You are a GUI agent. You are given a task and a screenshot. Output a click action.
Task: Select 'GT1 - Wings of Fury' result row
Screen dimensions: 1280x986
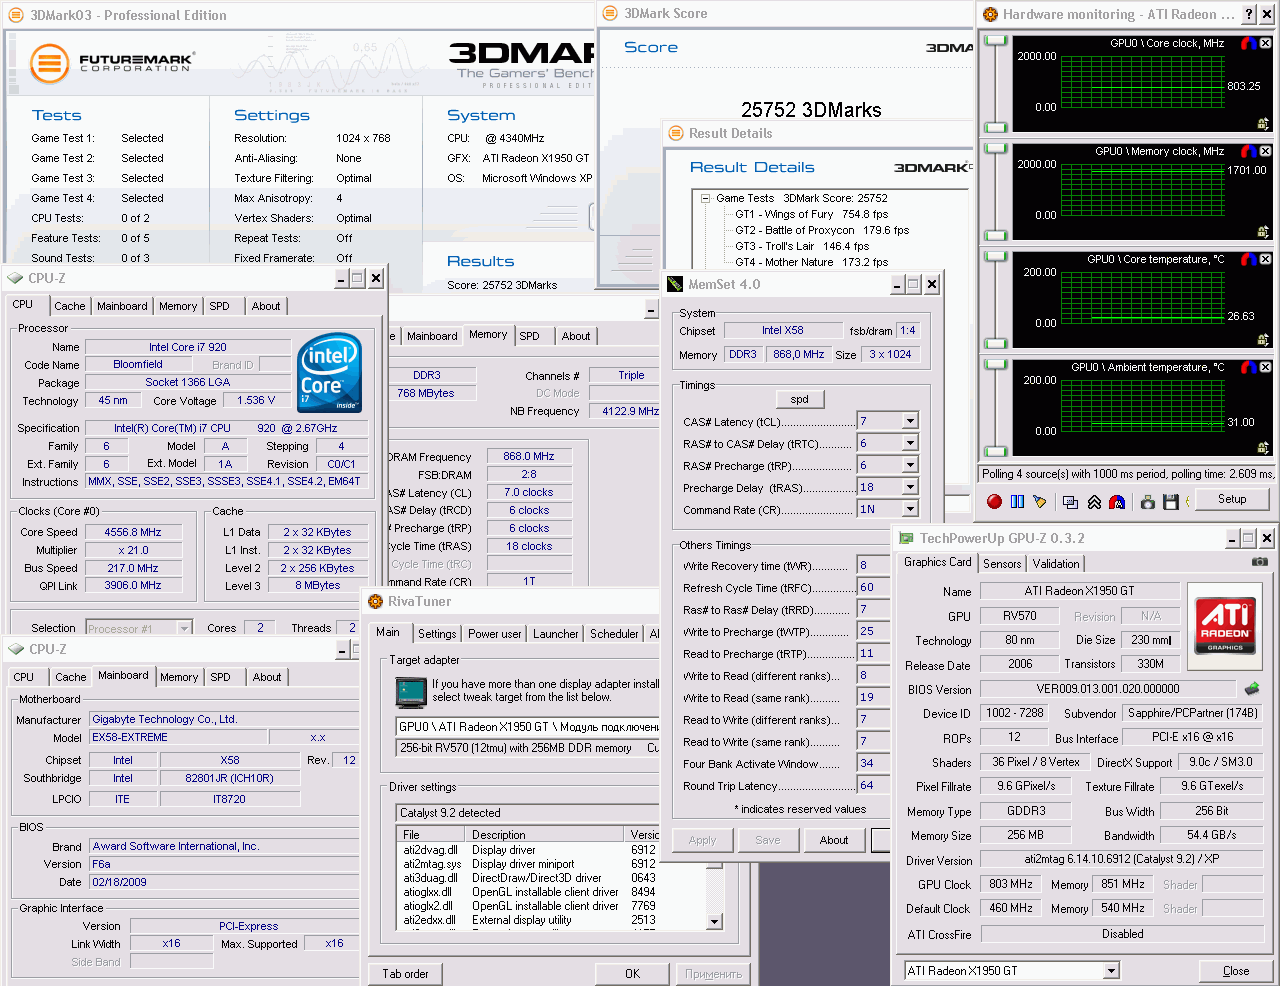pyautogui.click(x=812, y=214)
